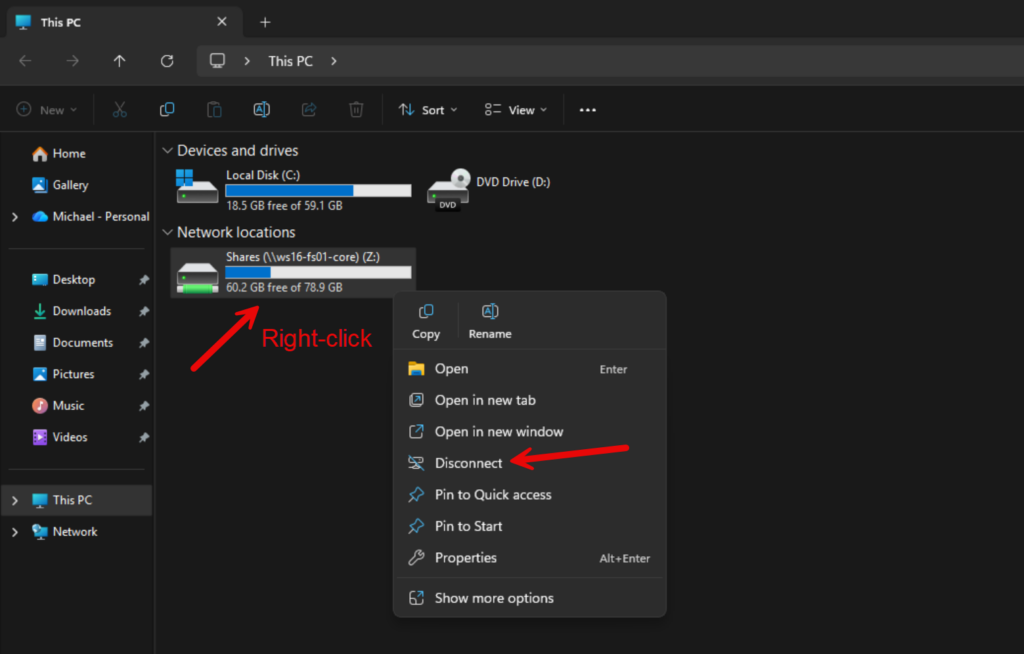The width and height of the screenshot is (1024, 654).
Task: Click This PC in the address bar
Action: point(290,61)
